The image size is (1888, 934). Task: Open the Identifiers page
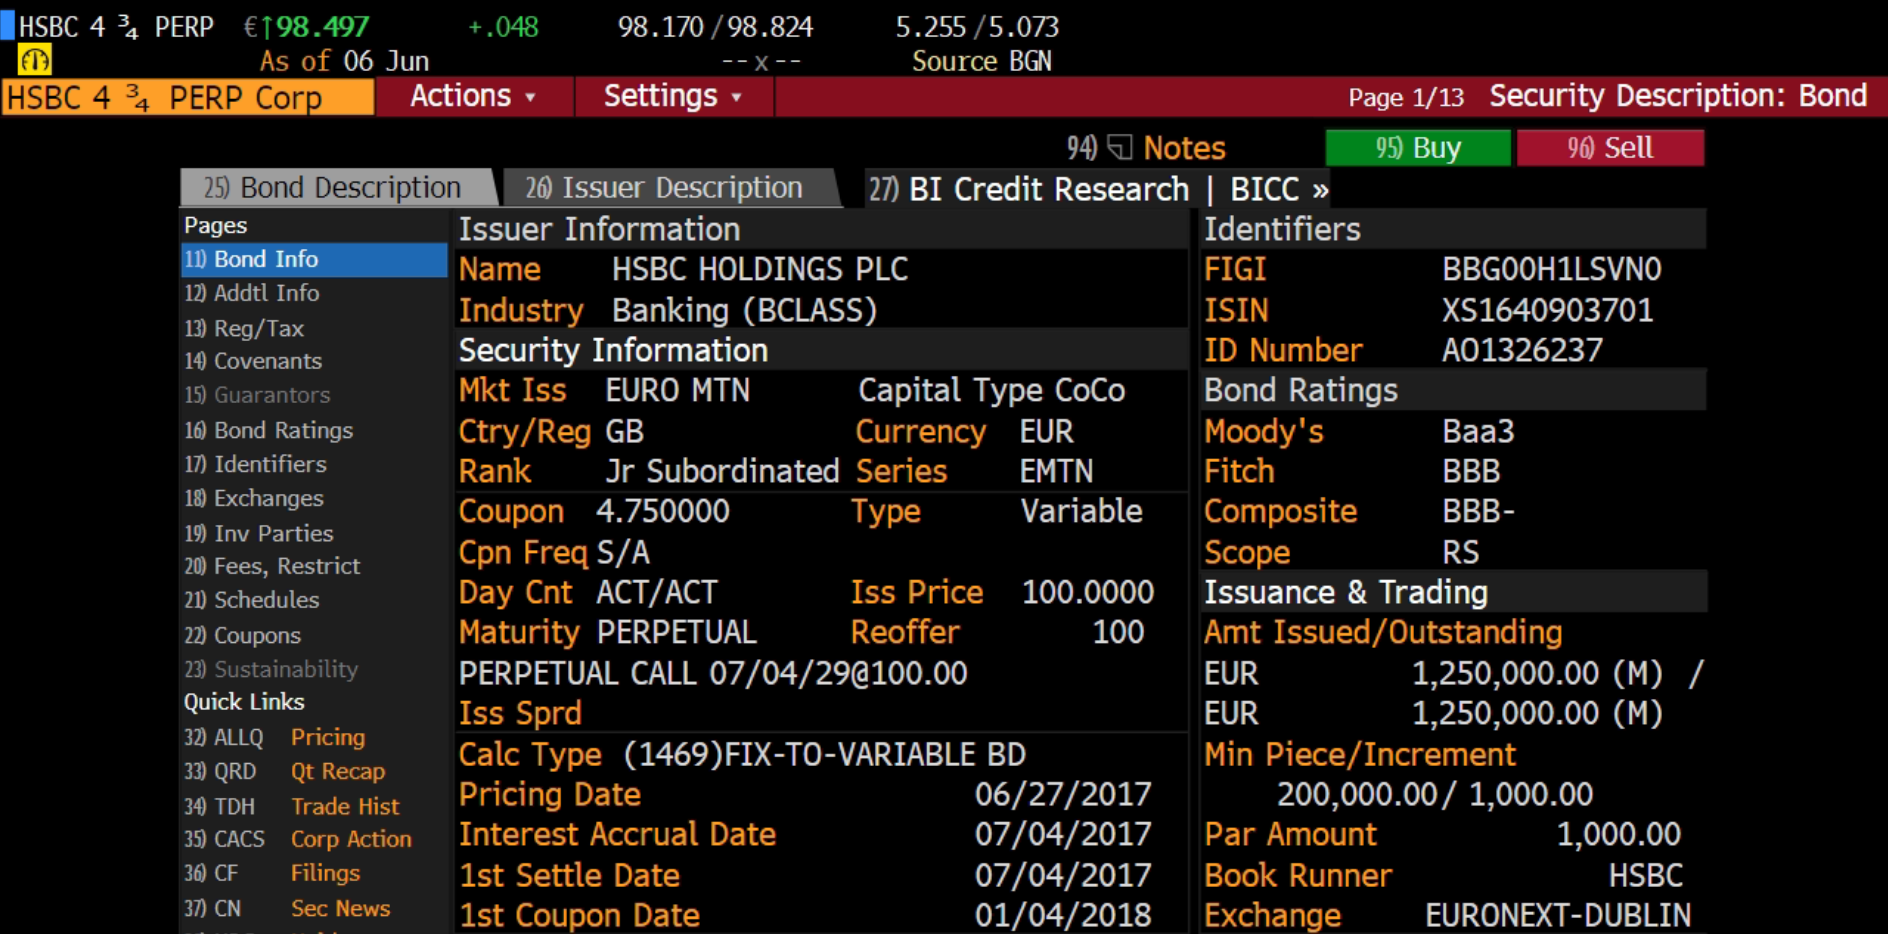coord(313,464)
